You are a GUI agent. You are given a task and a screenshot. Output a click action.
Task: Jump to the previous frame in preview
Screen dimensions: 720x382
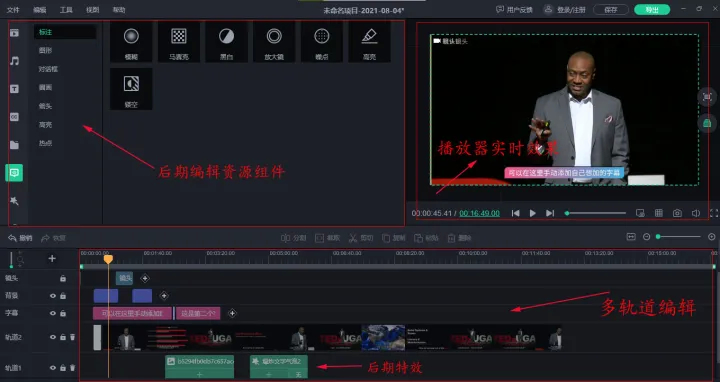[516, 213]
